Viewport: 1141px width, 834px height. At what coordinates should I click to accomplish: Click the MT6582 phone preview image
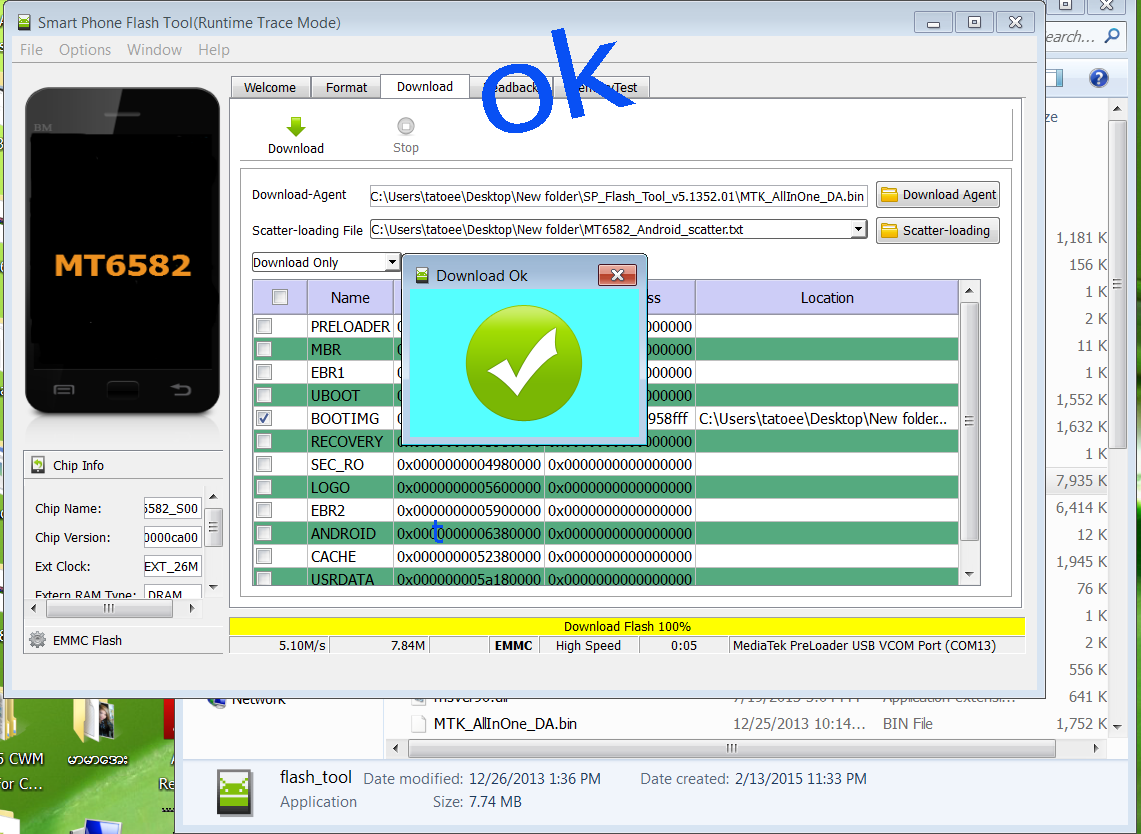[122, 251]
